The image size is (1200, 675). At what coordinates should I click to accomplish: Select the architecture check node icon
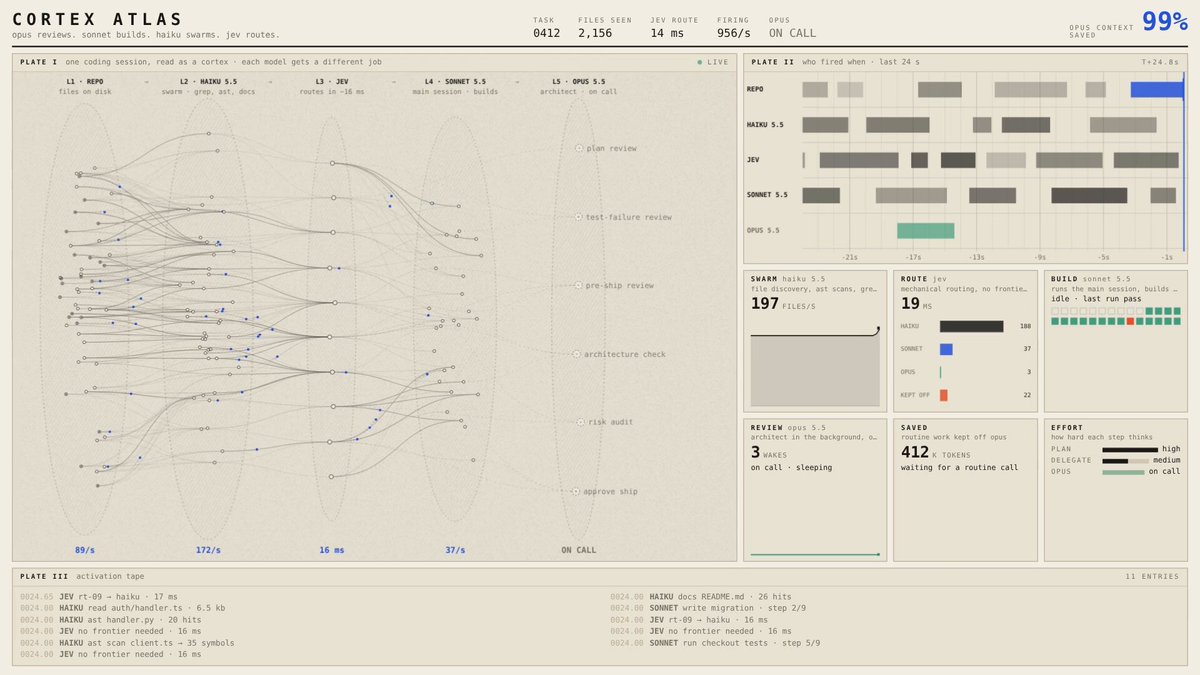(x=577, y=354)
